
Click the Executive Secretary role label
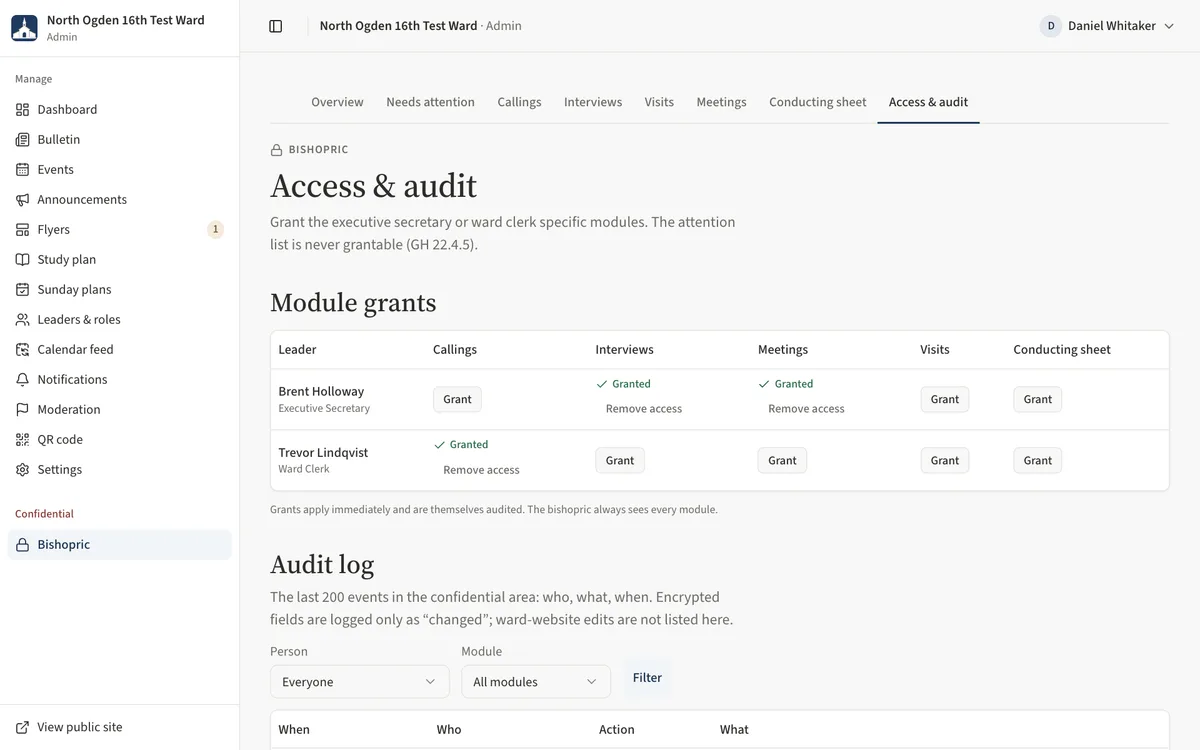tap(324, 409)
